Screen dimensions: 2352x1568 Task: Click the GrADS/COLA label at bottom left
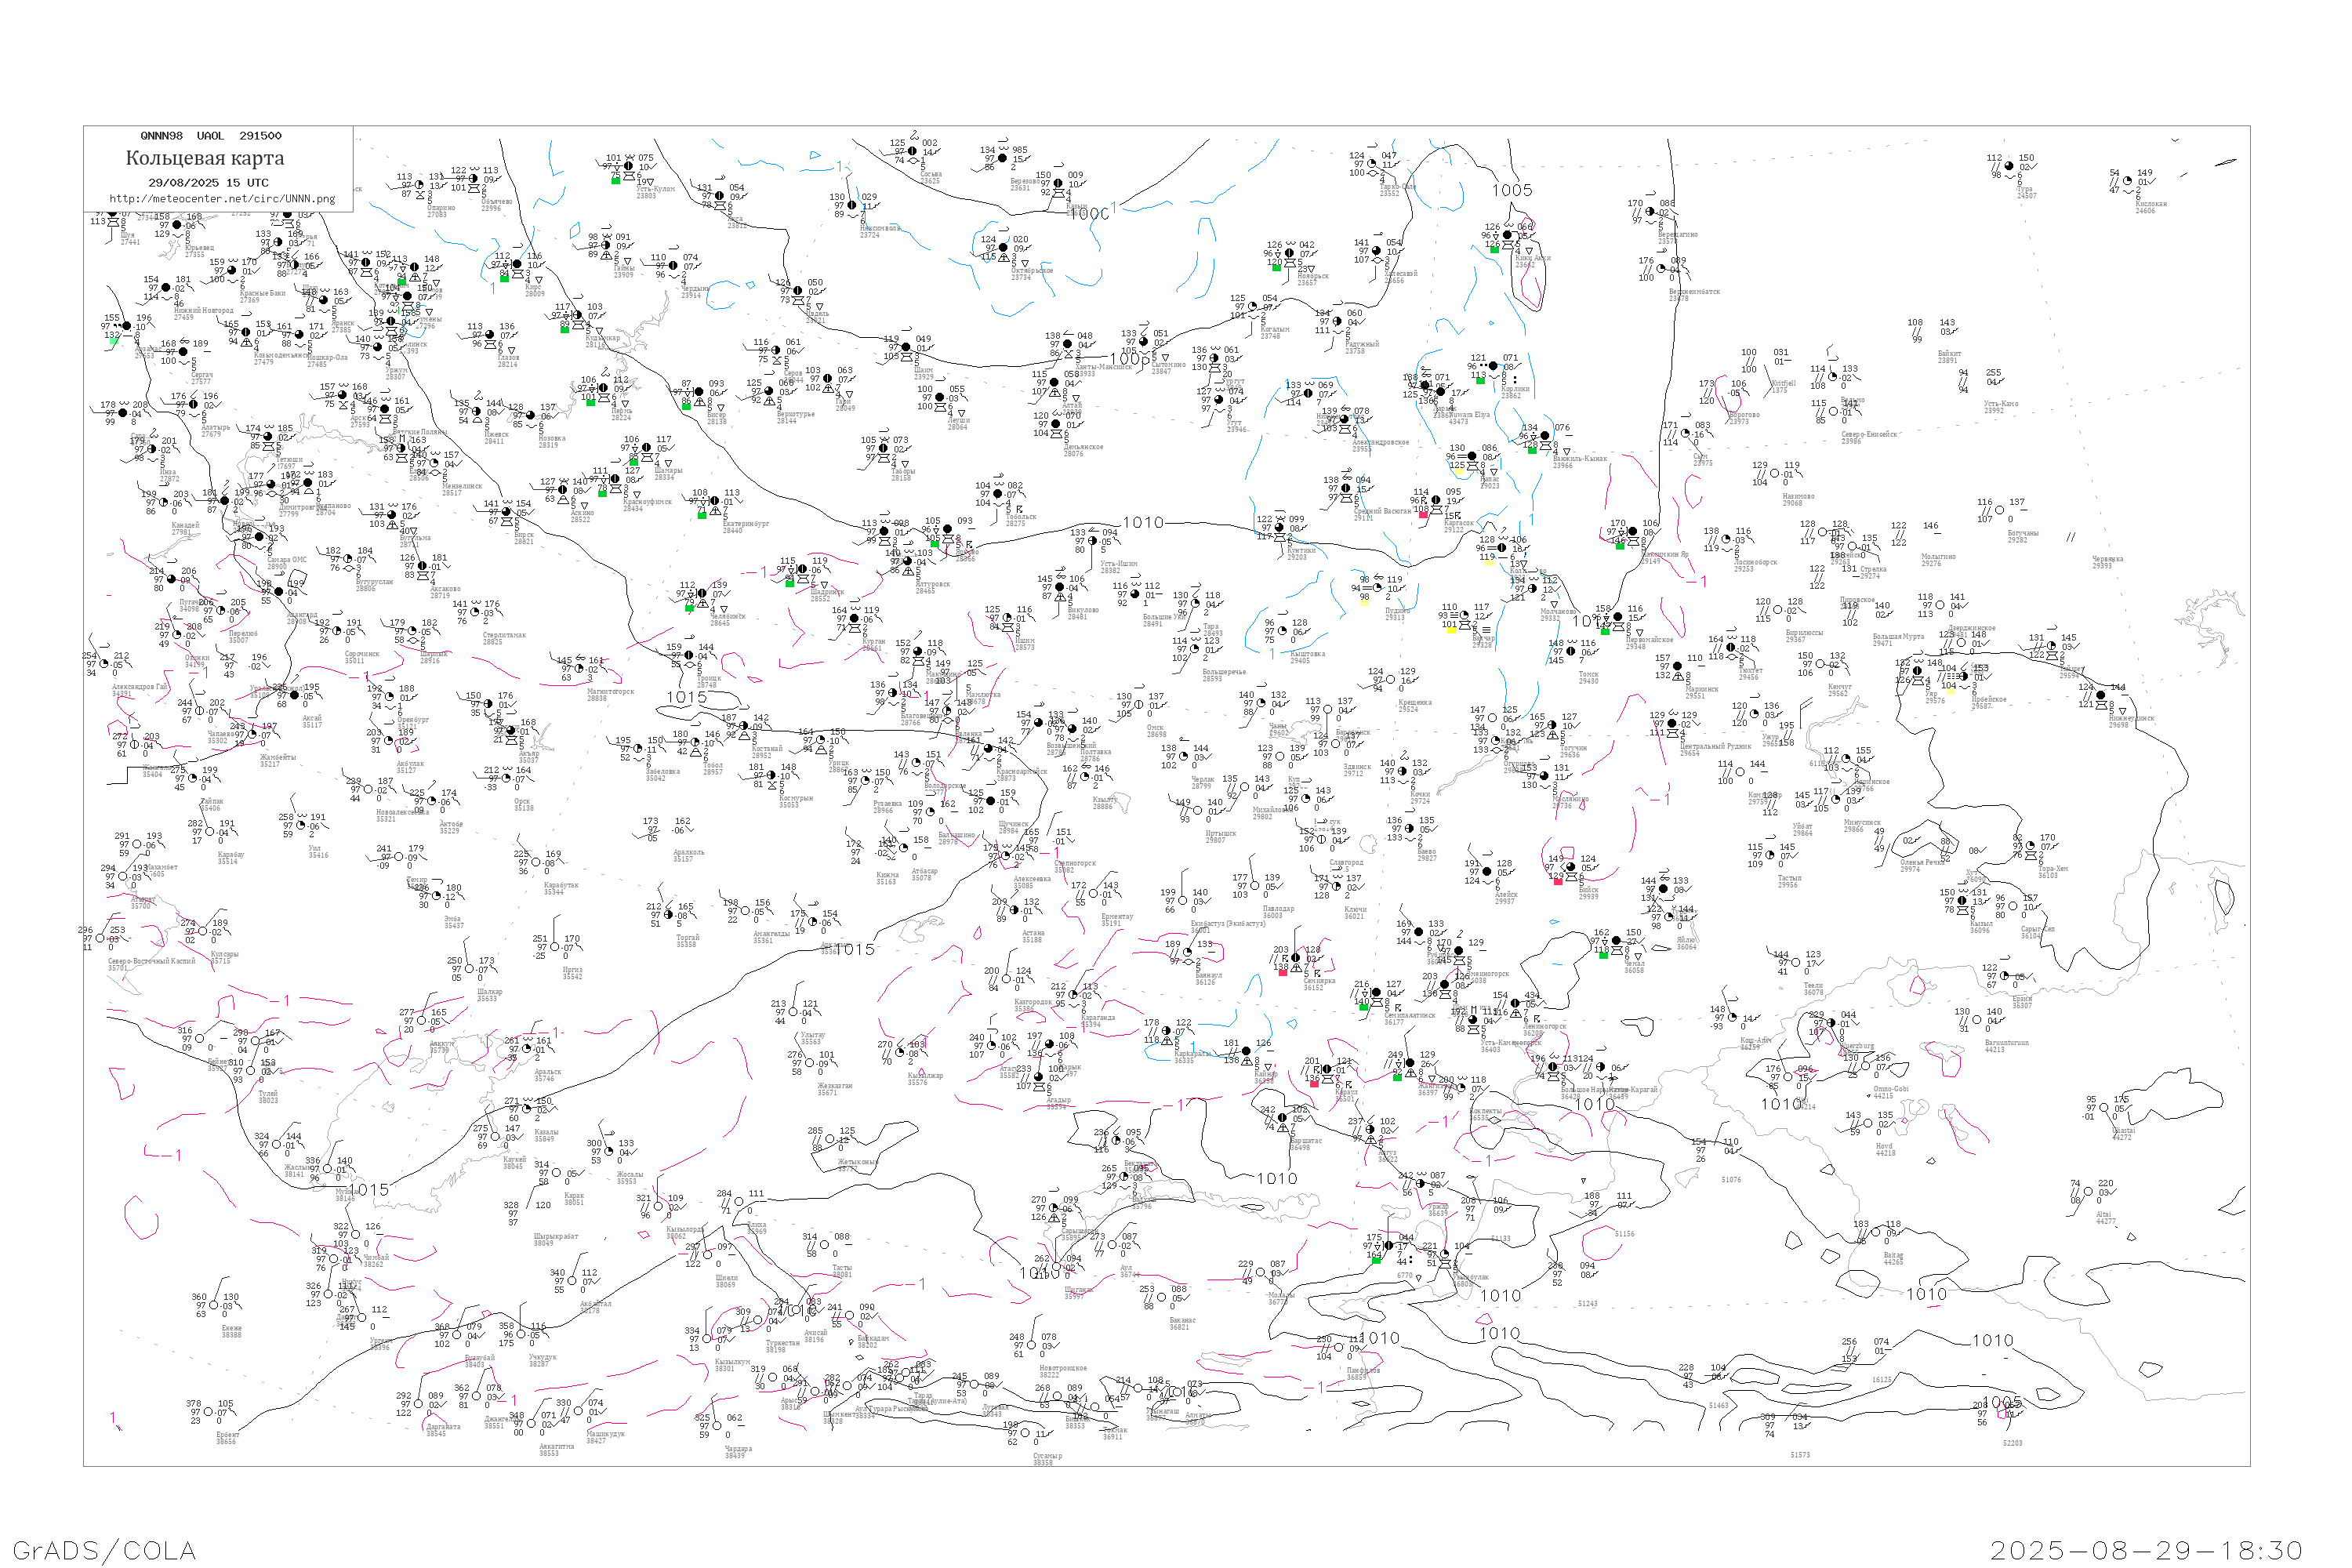[x=104, y=1550]
